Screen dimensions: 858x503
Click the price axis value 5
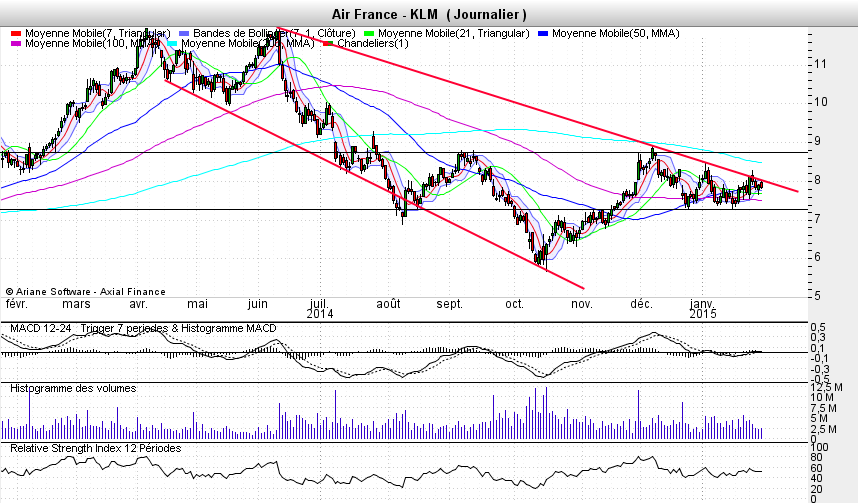[x=817, y=296]
